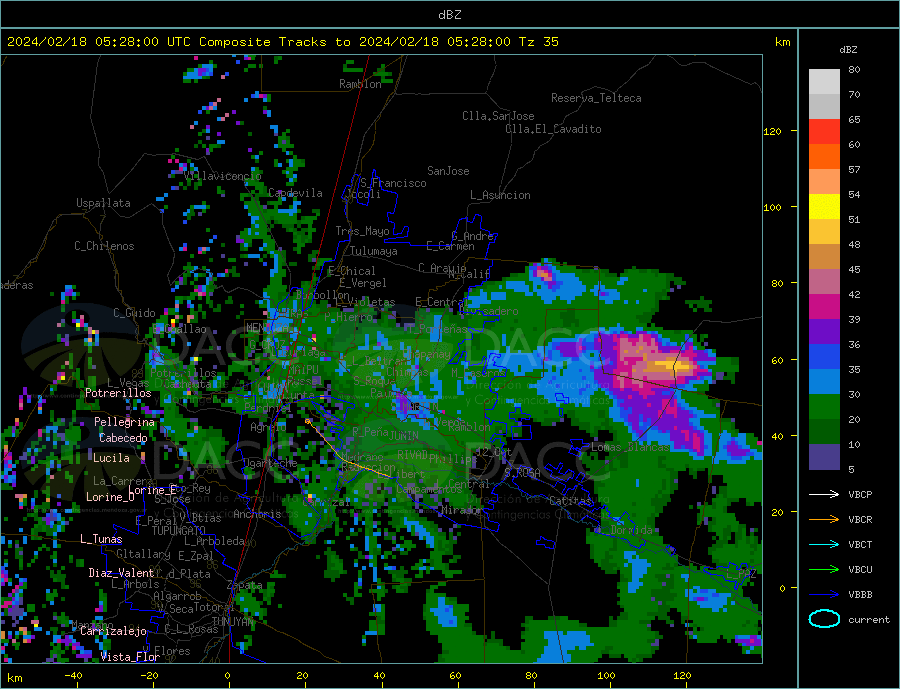Click the Uspallata map label

103,203
